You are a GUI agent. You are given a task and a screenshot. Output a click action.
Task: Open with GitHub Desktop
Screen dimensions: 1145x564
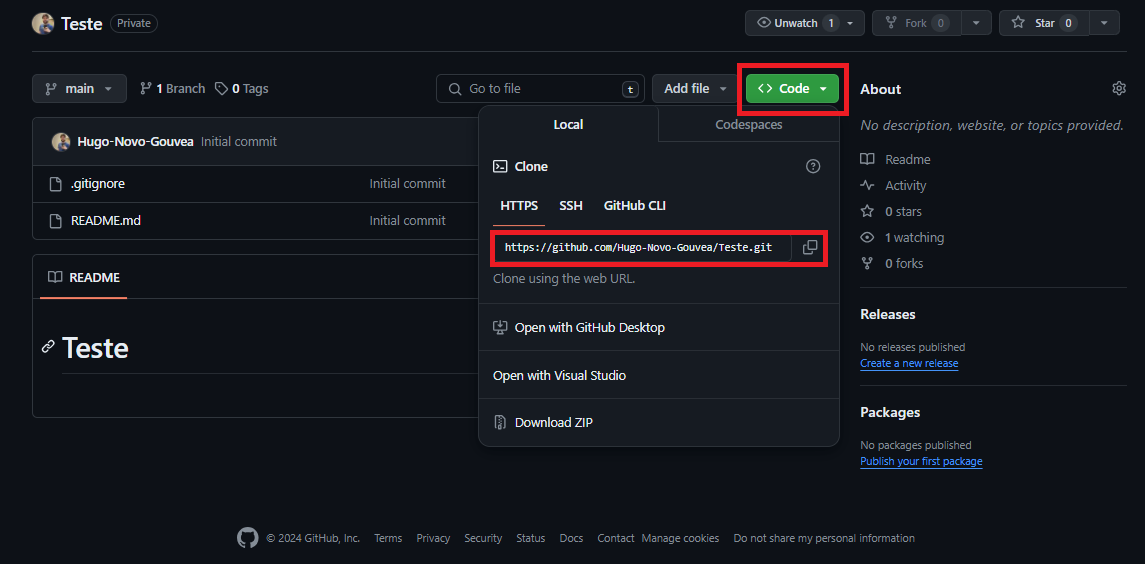(x=589, y=328)
